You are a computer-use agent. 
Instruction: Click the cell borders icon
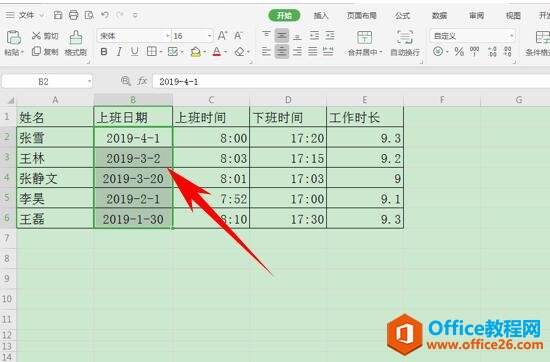[x=152, y=52]
